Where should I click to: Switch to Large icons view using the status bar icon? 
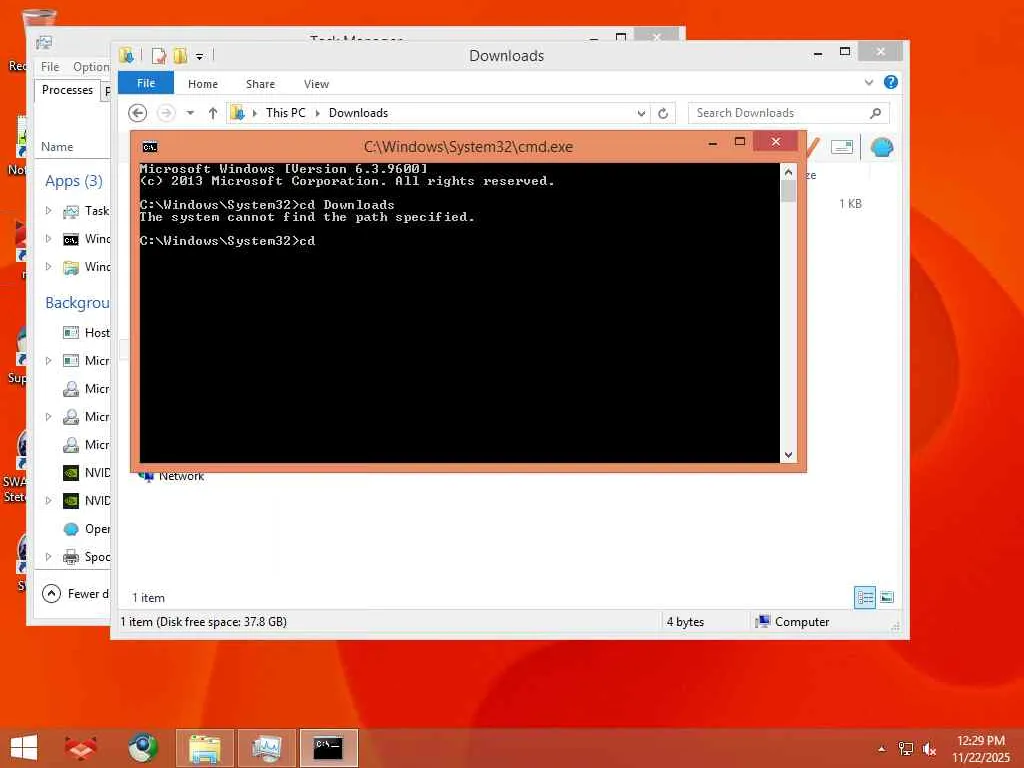coord(886,597)
